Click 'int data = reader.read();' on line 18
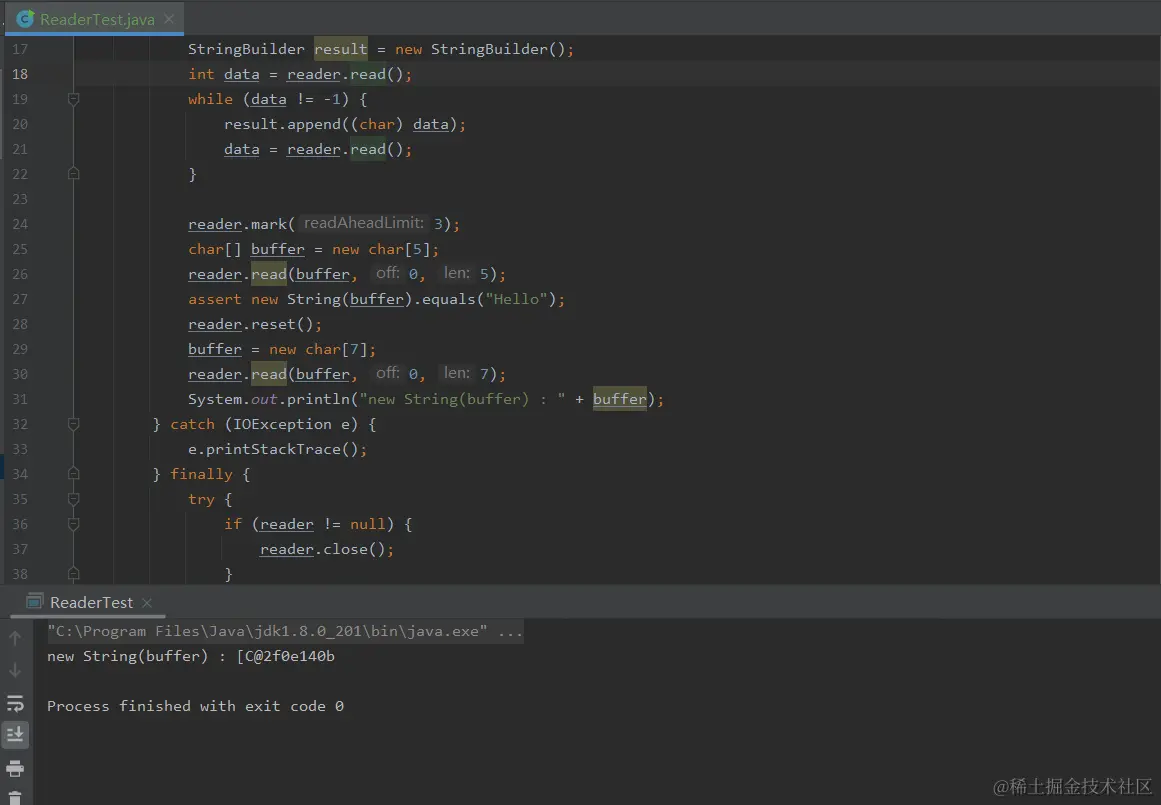 pos(300,74)
